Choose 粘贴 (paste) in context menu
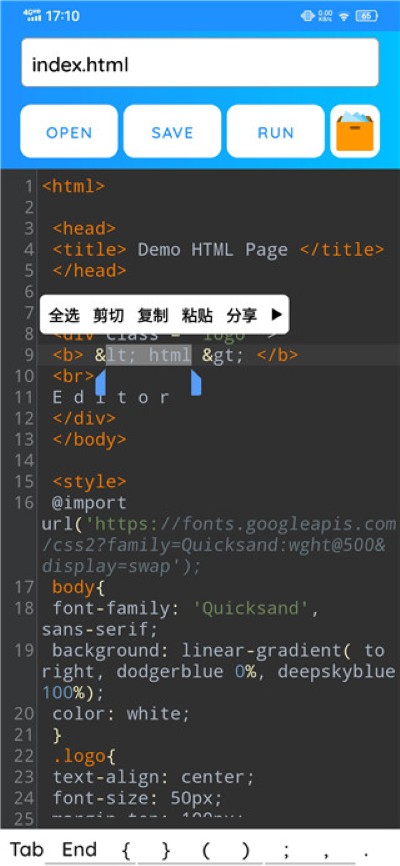This screenshot has width=400, height=866. tap(197, 315)
